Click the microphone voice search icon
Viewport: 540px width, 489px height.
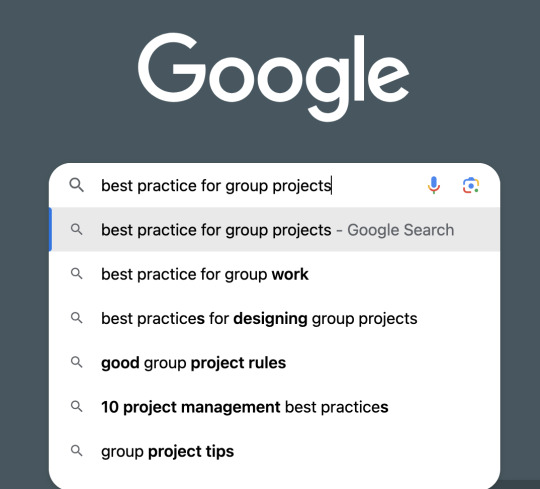click(x=434, y=185)
